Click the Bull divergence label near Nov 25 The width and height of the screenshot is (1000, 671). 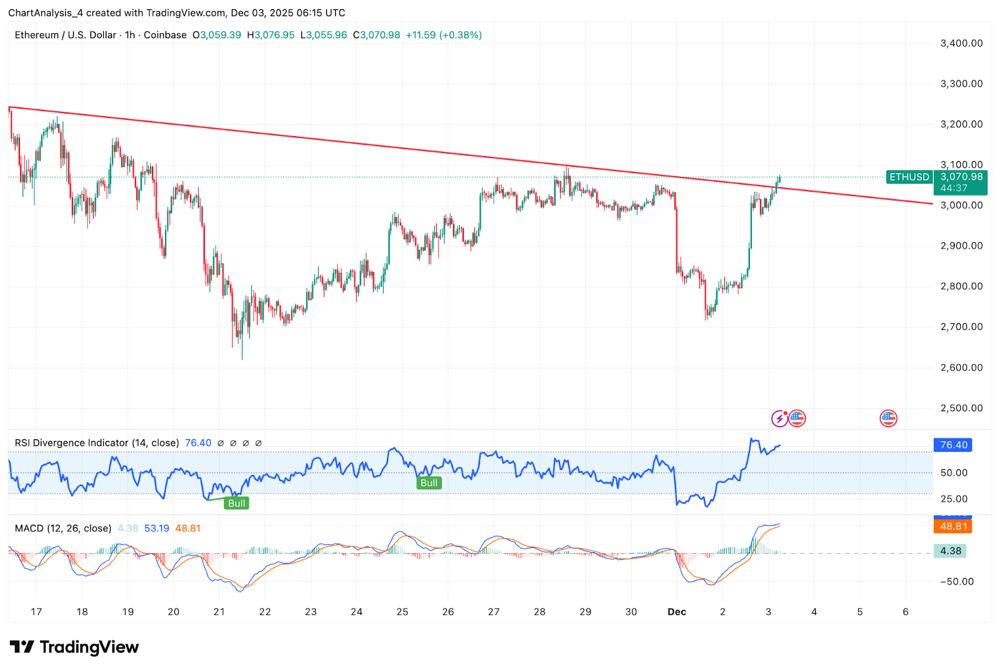(429, 483)
